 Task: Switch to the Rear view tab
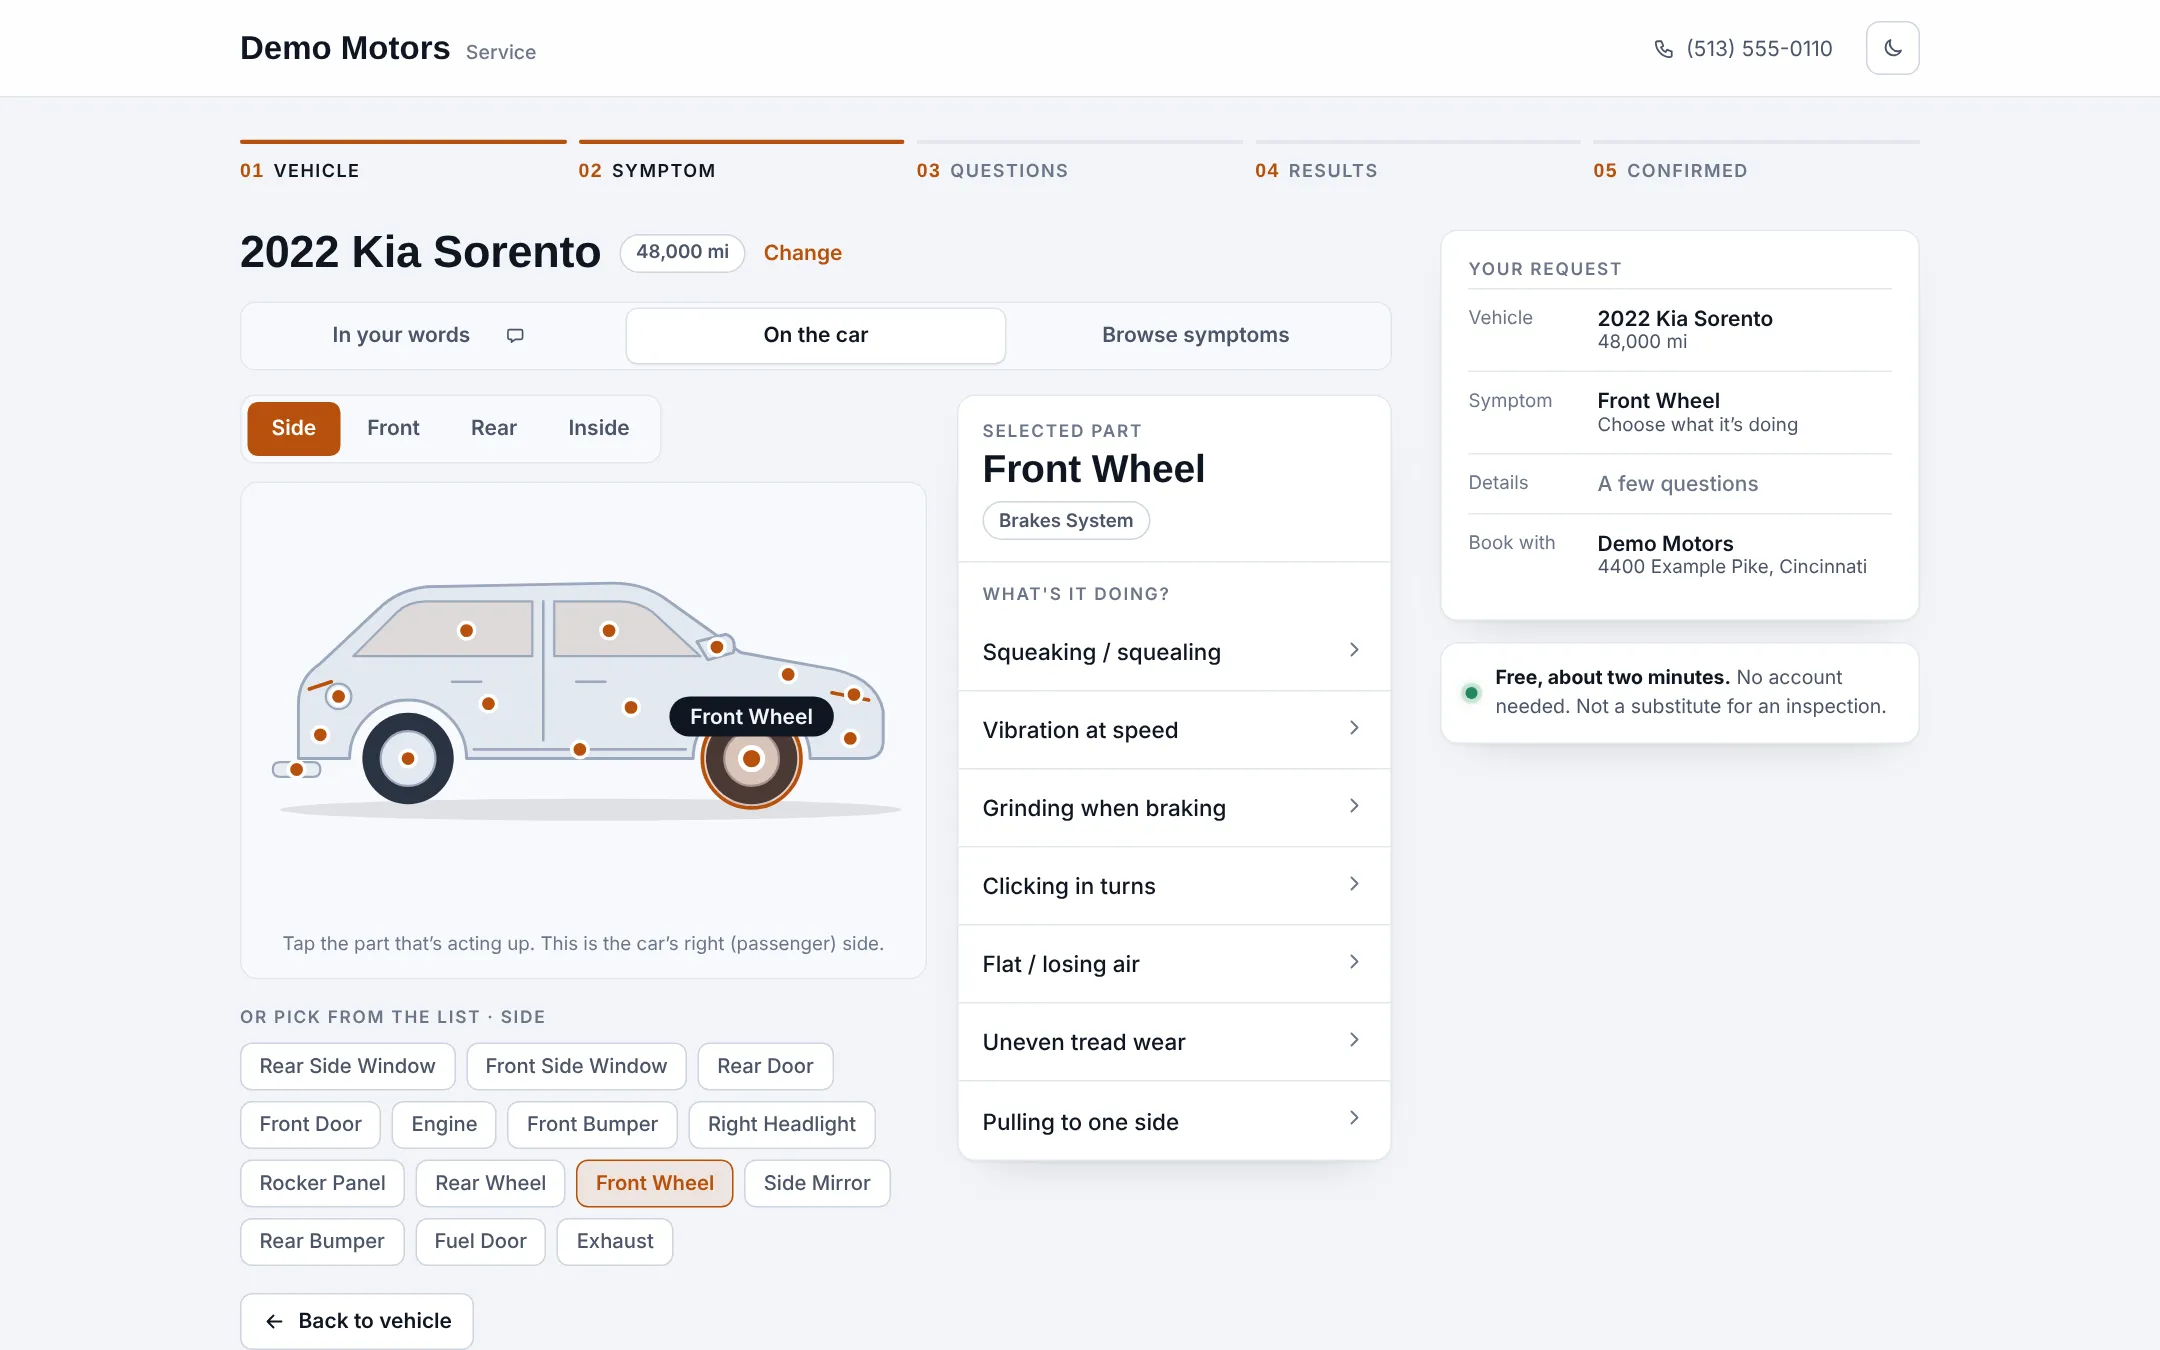pos(494,428)
